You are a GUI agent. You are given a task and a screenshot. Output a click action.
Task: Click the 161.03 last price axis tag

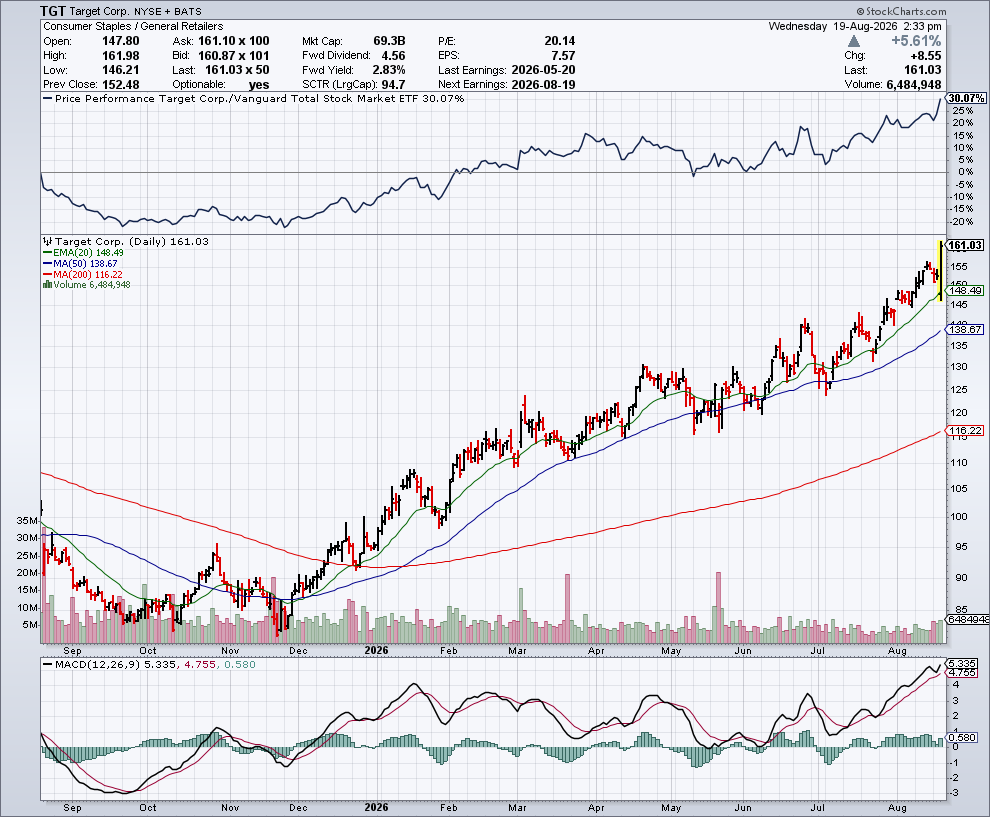(966, 245)
